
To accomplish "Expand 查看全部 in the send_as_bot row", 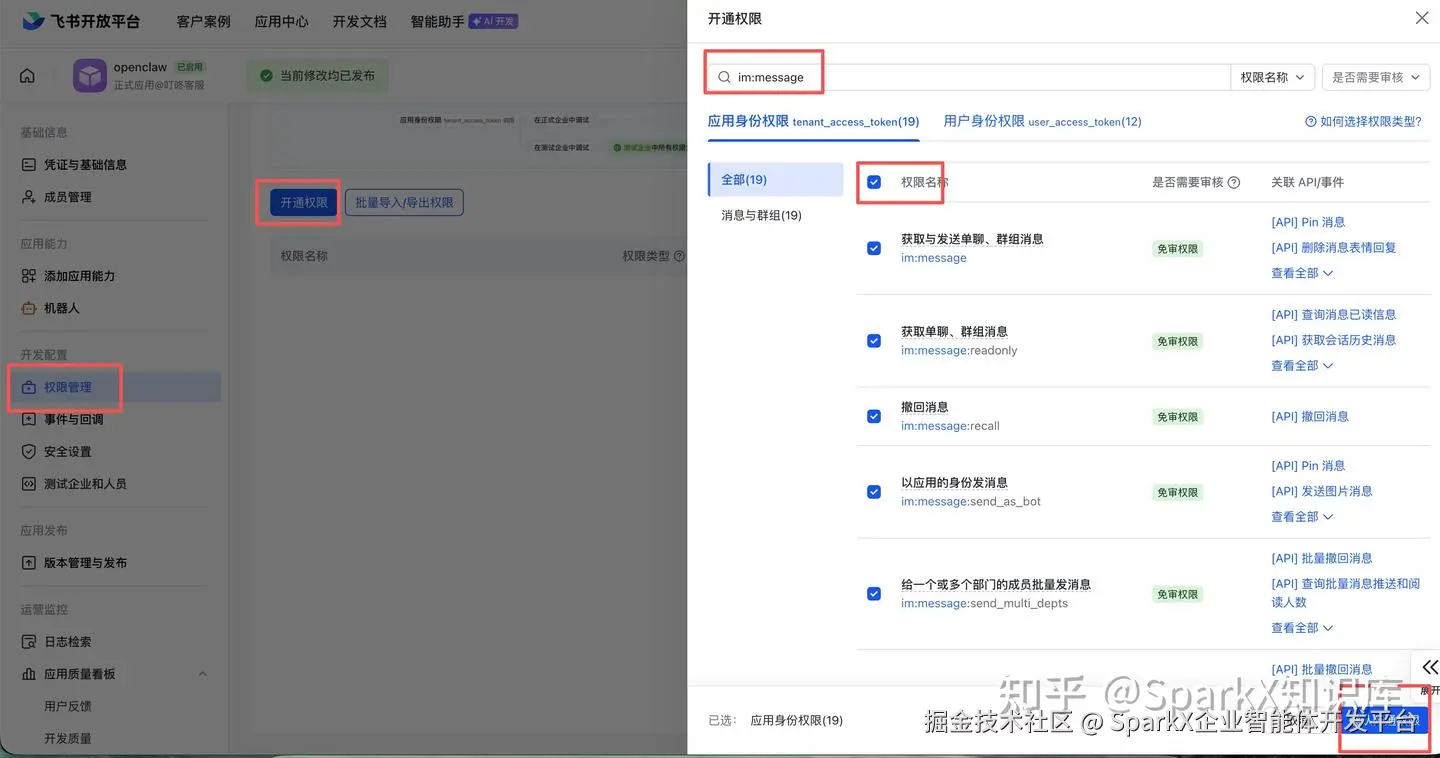I will point(1302,517).
